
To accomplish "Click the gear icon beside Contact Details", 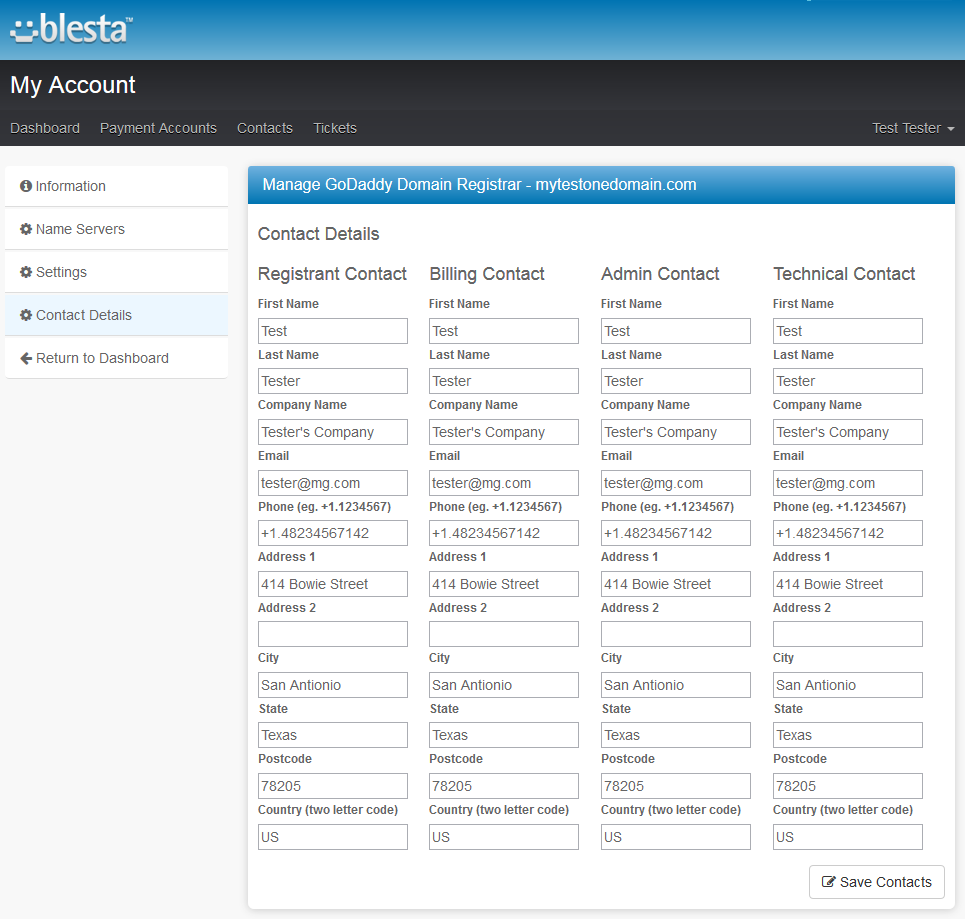I will [26, 315].
